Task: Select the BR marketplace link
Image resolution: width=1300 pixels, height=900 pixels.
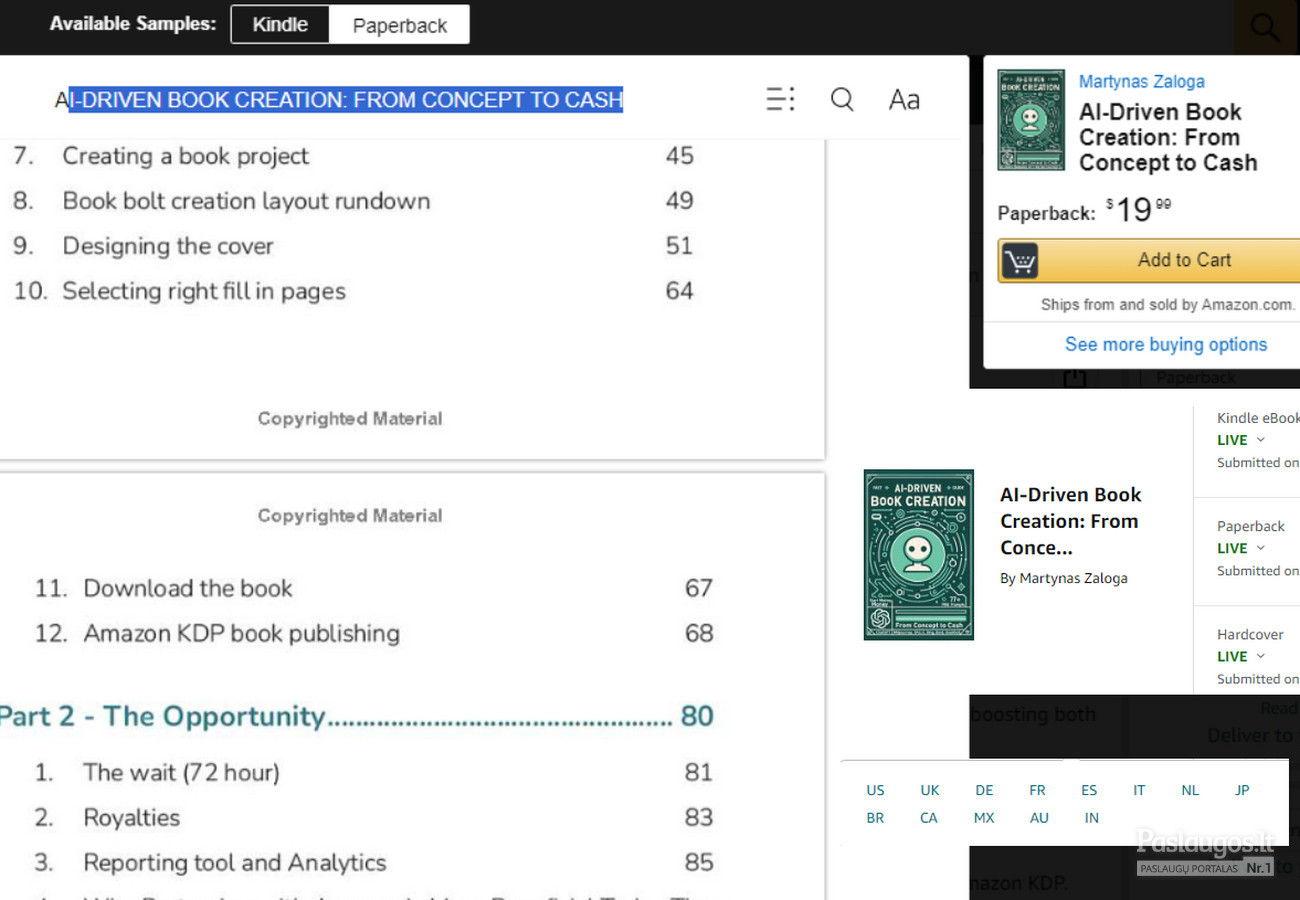Action: (x=875, y=818)
